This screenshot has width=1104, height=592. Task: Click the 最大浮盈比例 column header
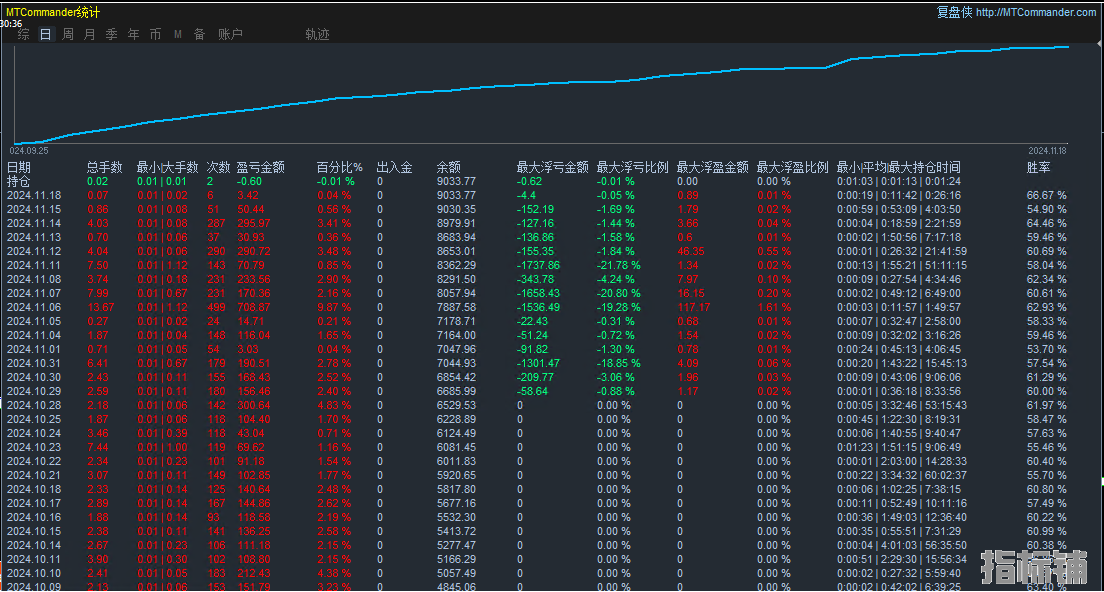point(793,168)
